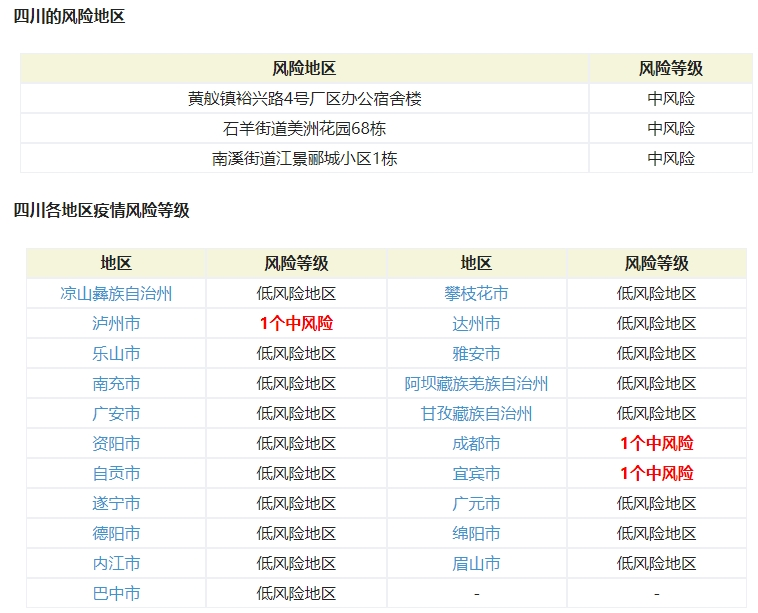Open the 成都市 link

pos(476,444)
